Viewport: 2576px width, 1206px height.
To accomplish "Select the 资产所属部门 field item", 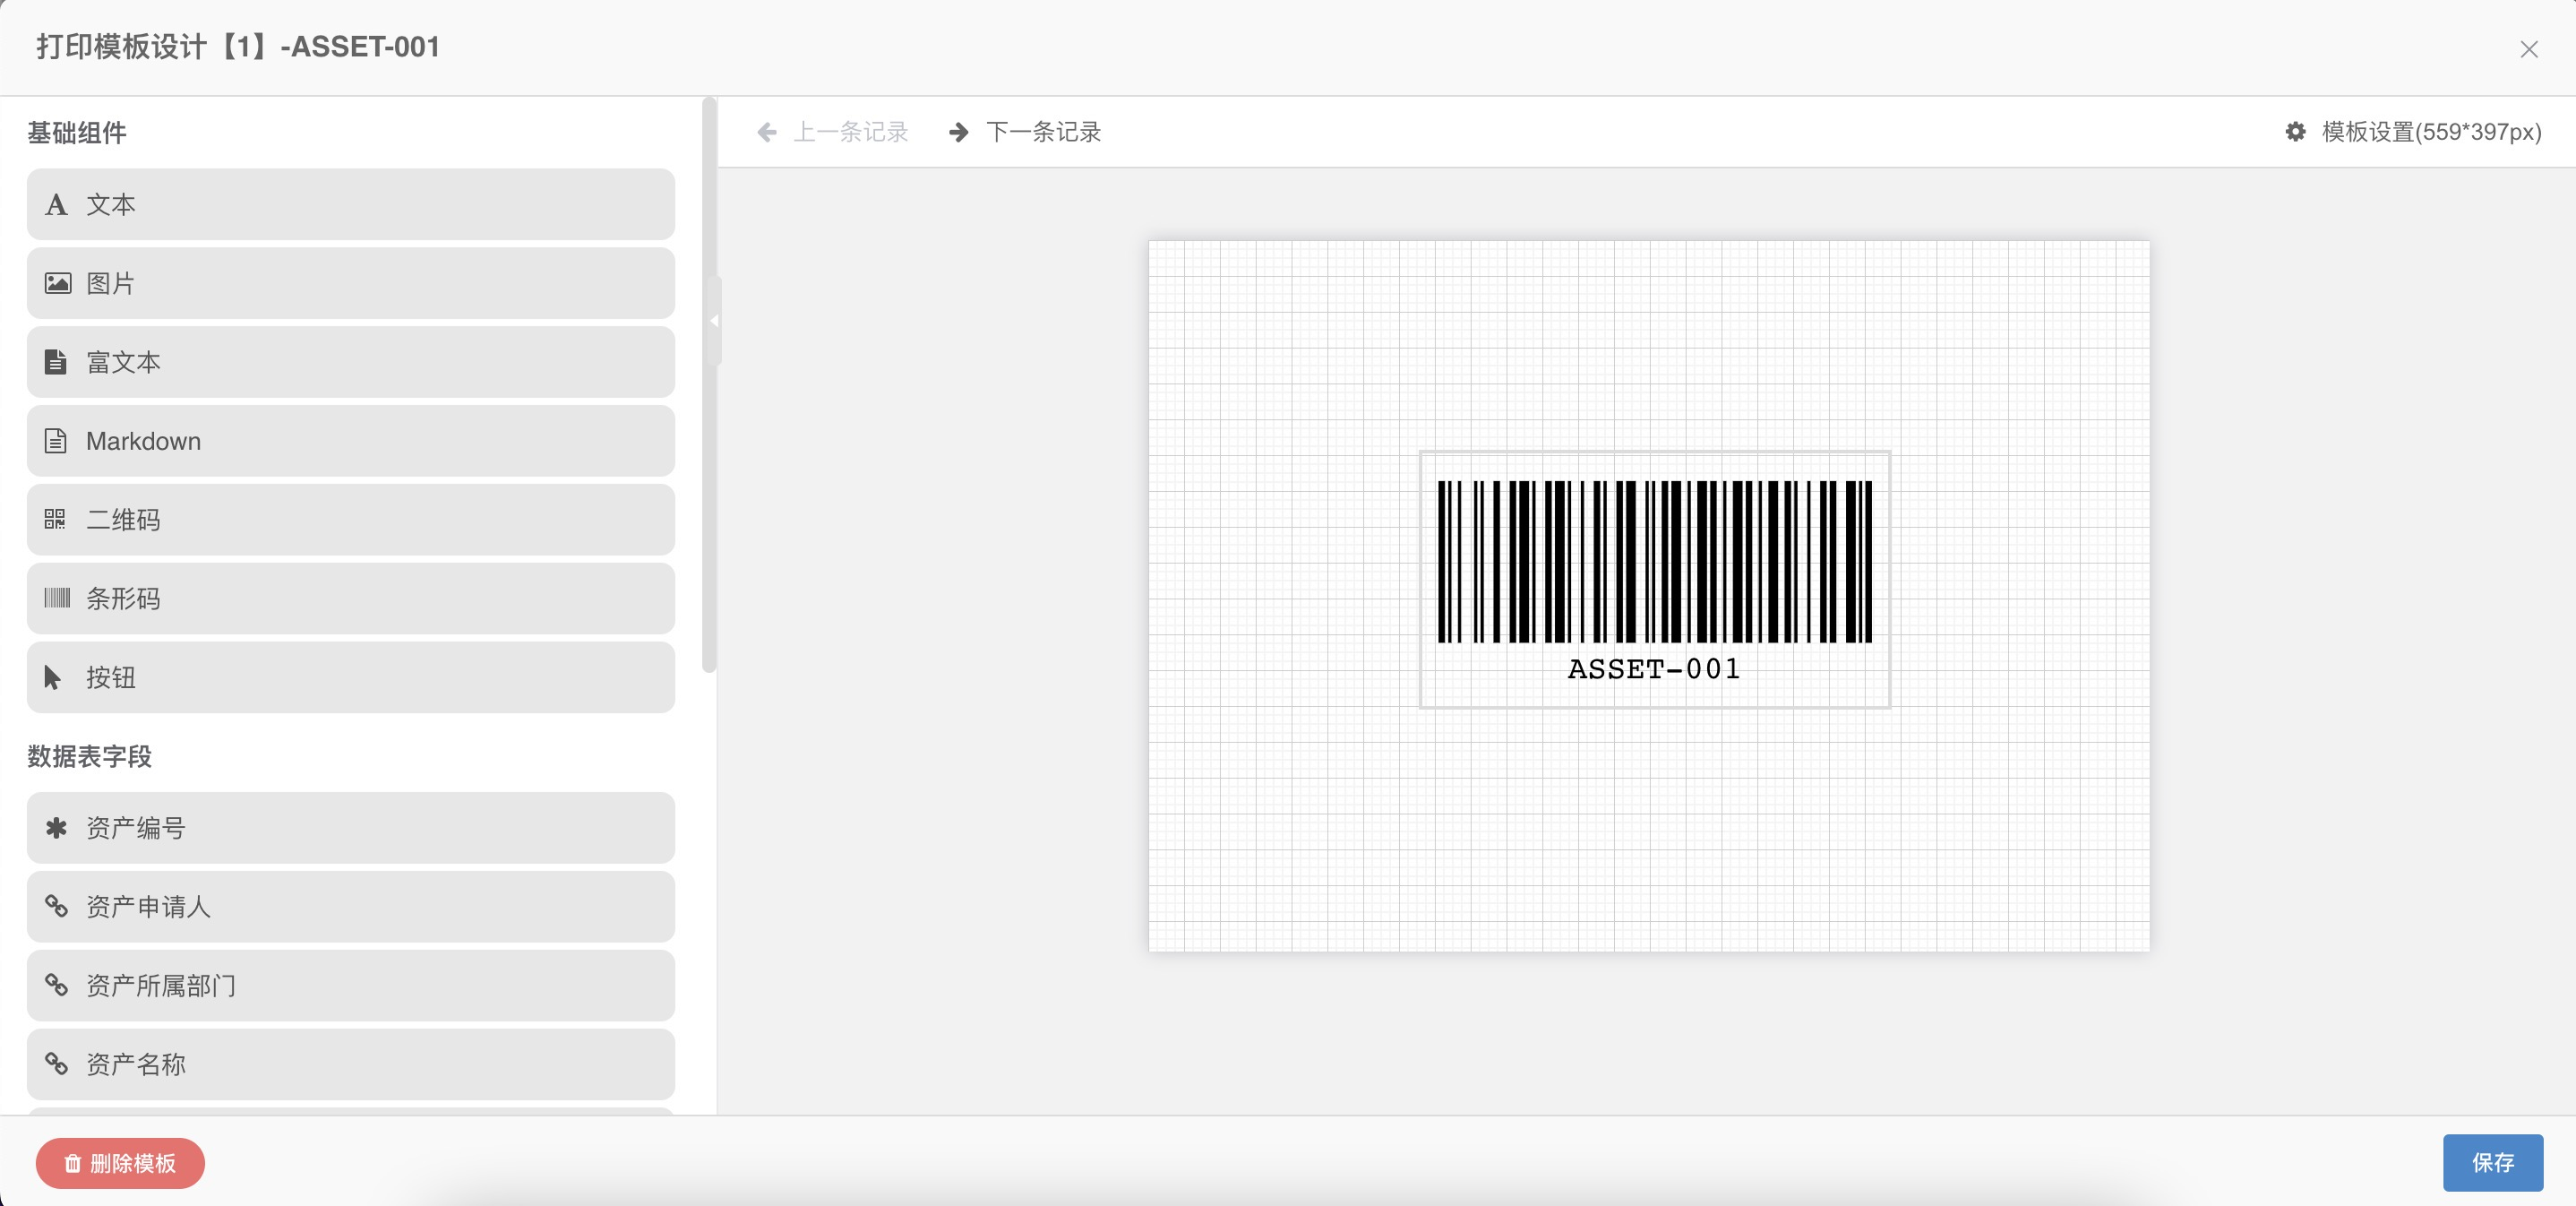I will tap(350, 986).
